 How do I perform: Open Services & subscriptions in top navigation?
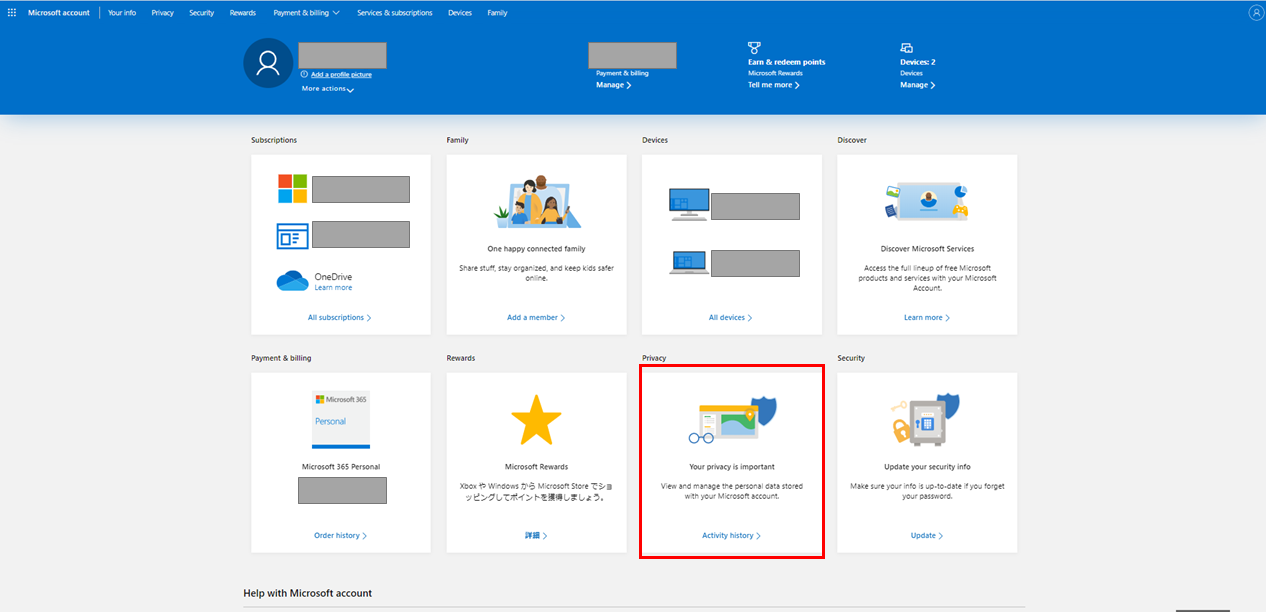click(394, 13)
